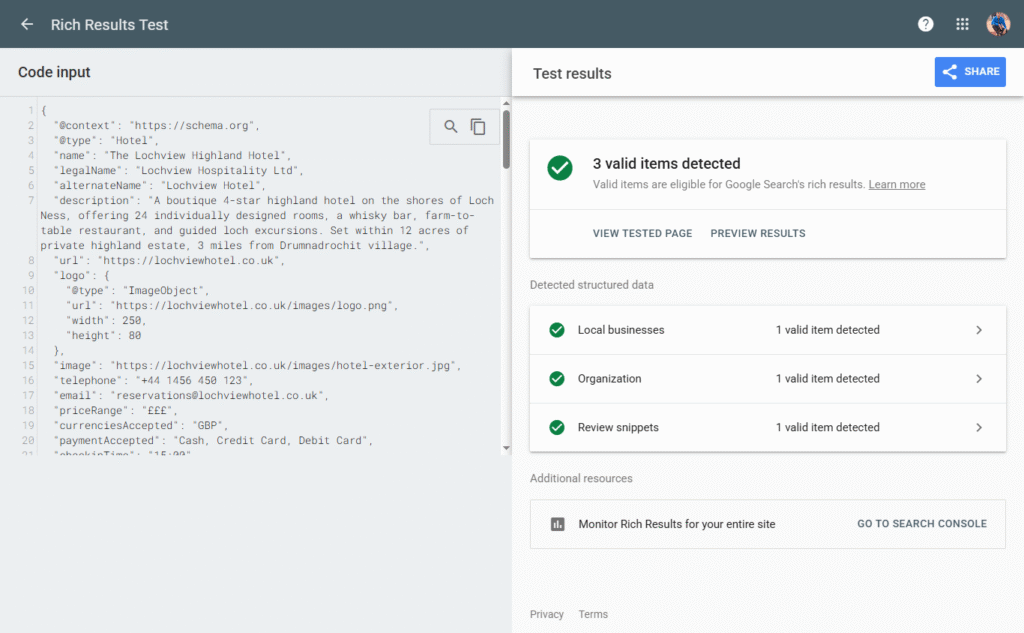Viewport: 1024px width, 633px height.
Task: Click the large green valid items checkmark
Action: point(560,168)
